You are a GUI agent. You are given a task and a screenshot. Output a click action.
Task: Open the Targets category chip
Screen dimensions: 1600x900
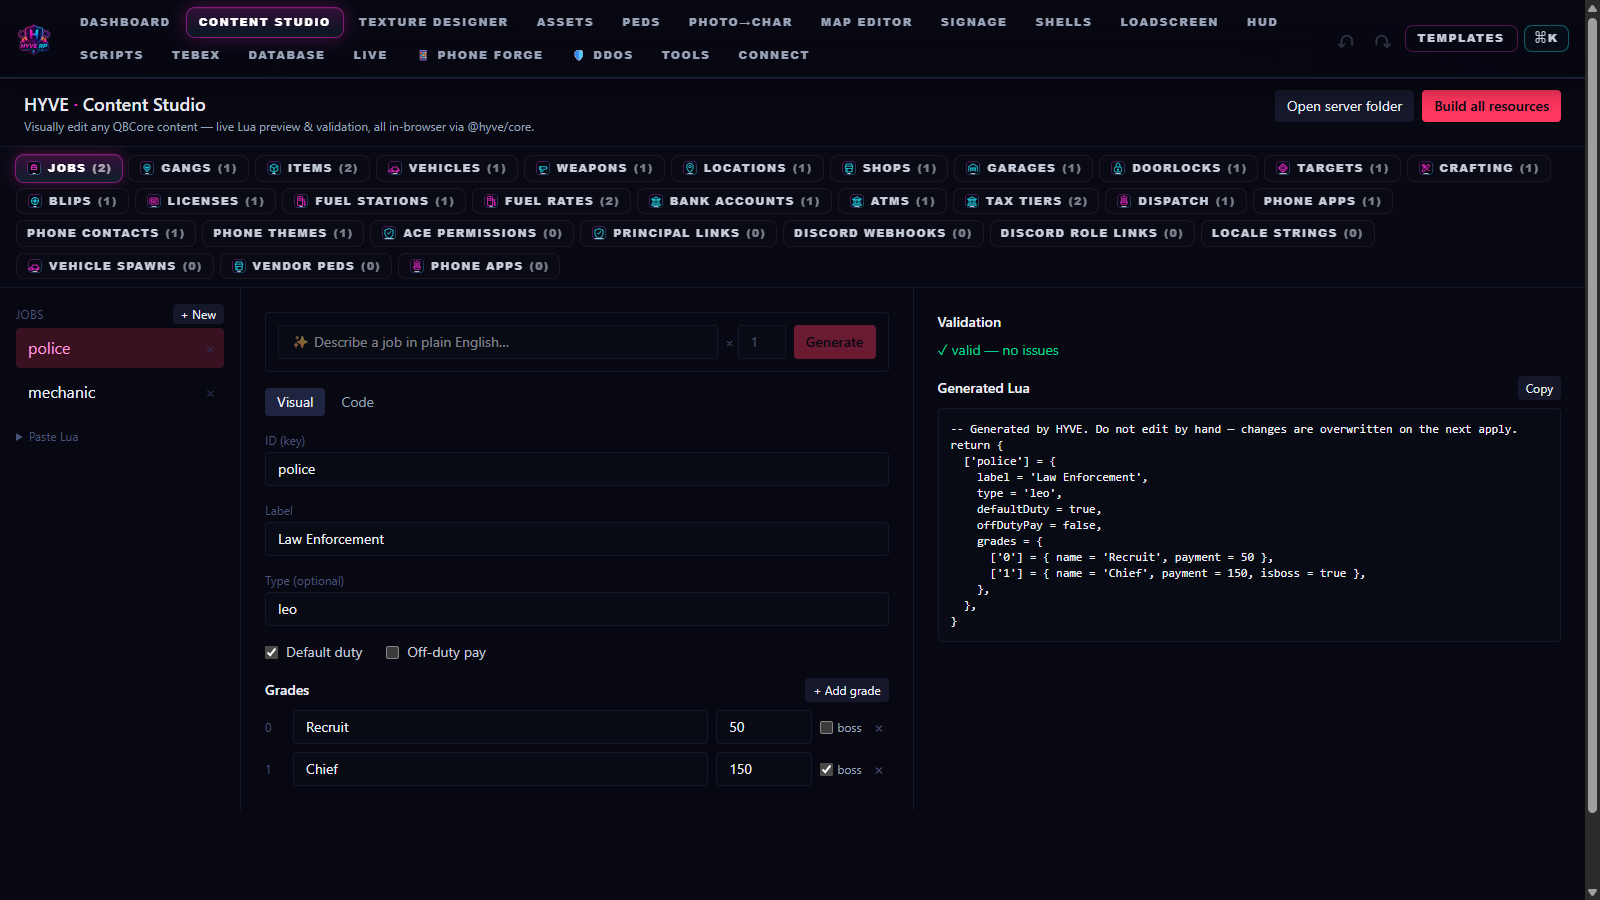pyautogui.click(x=1333, y=168)
